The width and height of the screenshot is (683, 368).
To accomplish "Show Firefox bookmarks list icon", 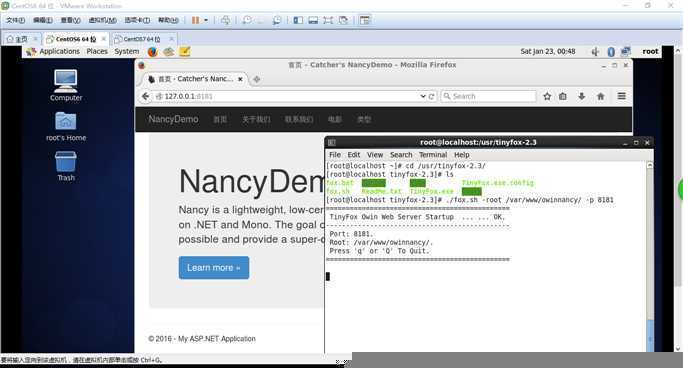I will pos(563,96).
